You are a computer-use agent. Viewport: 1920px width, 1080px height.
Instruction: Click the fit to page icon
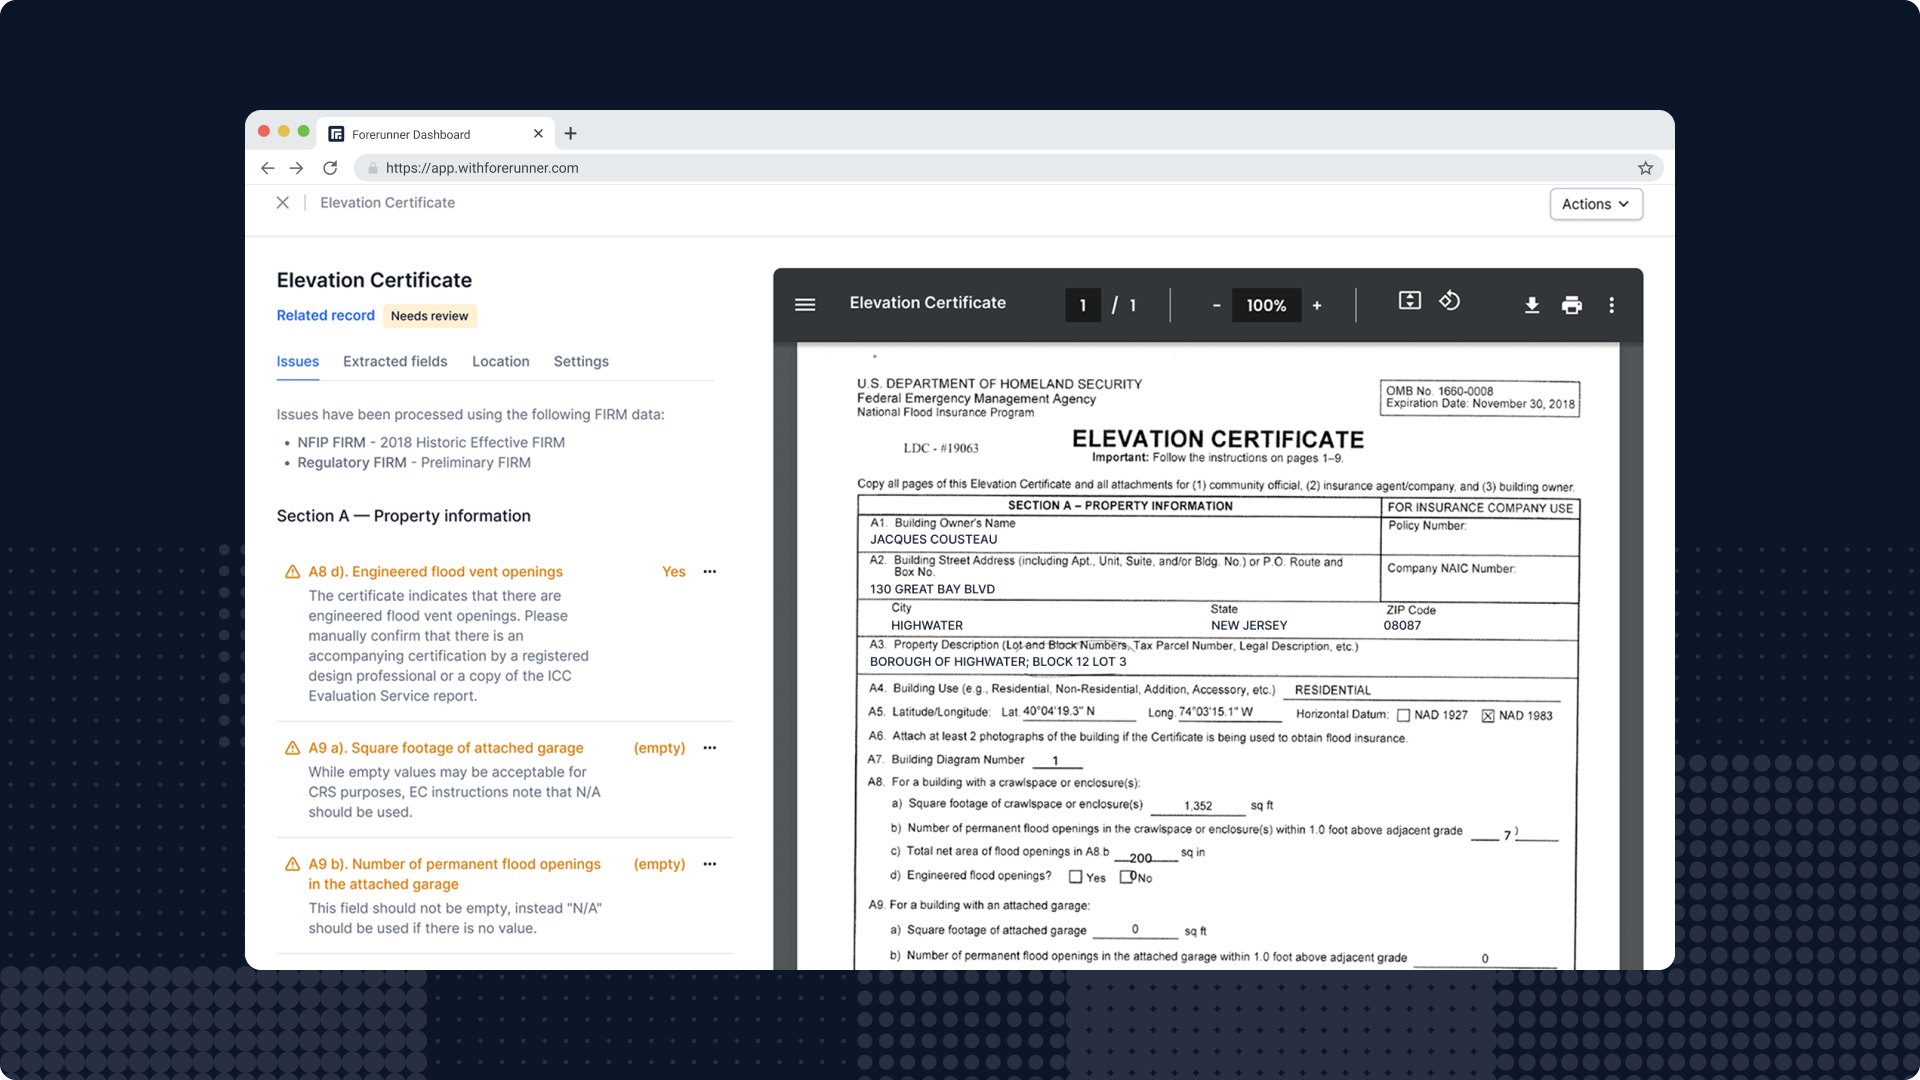coord(1409,301)
